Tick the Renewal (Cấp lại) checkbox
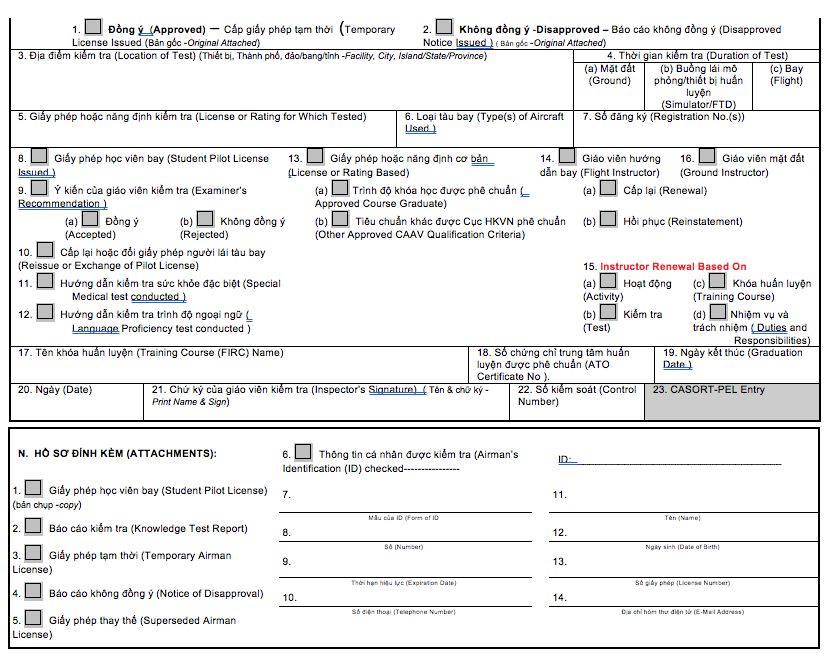Screen dimensions: 829x657 pos(607,187)
